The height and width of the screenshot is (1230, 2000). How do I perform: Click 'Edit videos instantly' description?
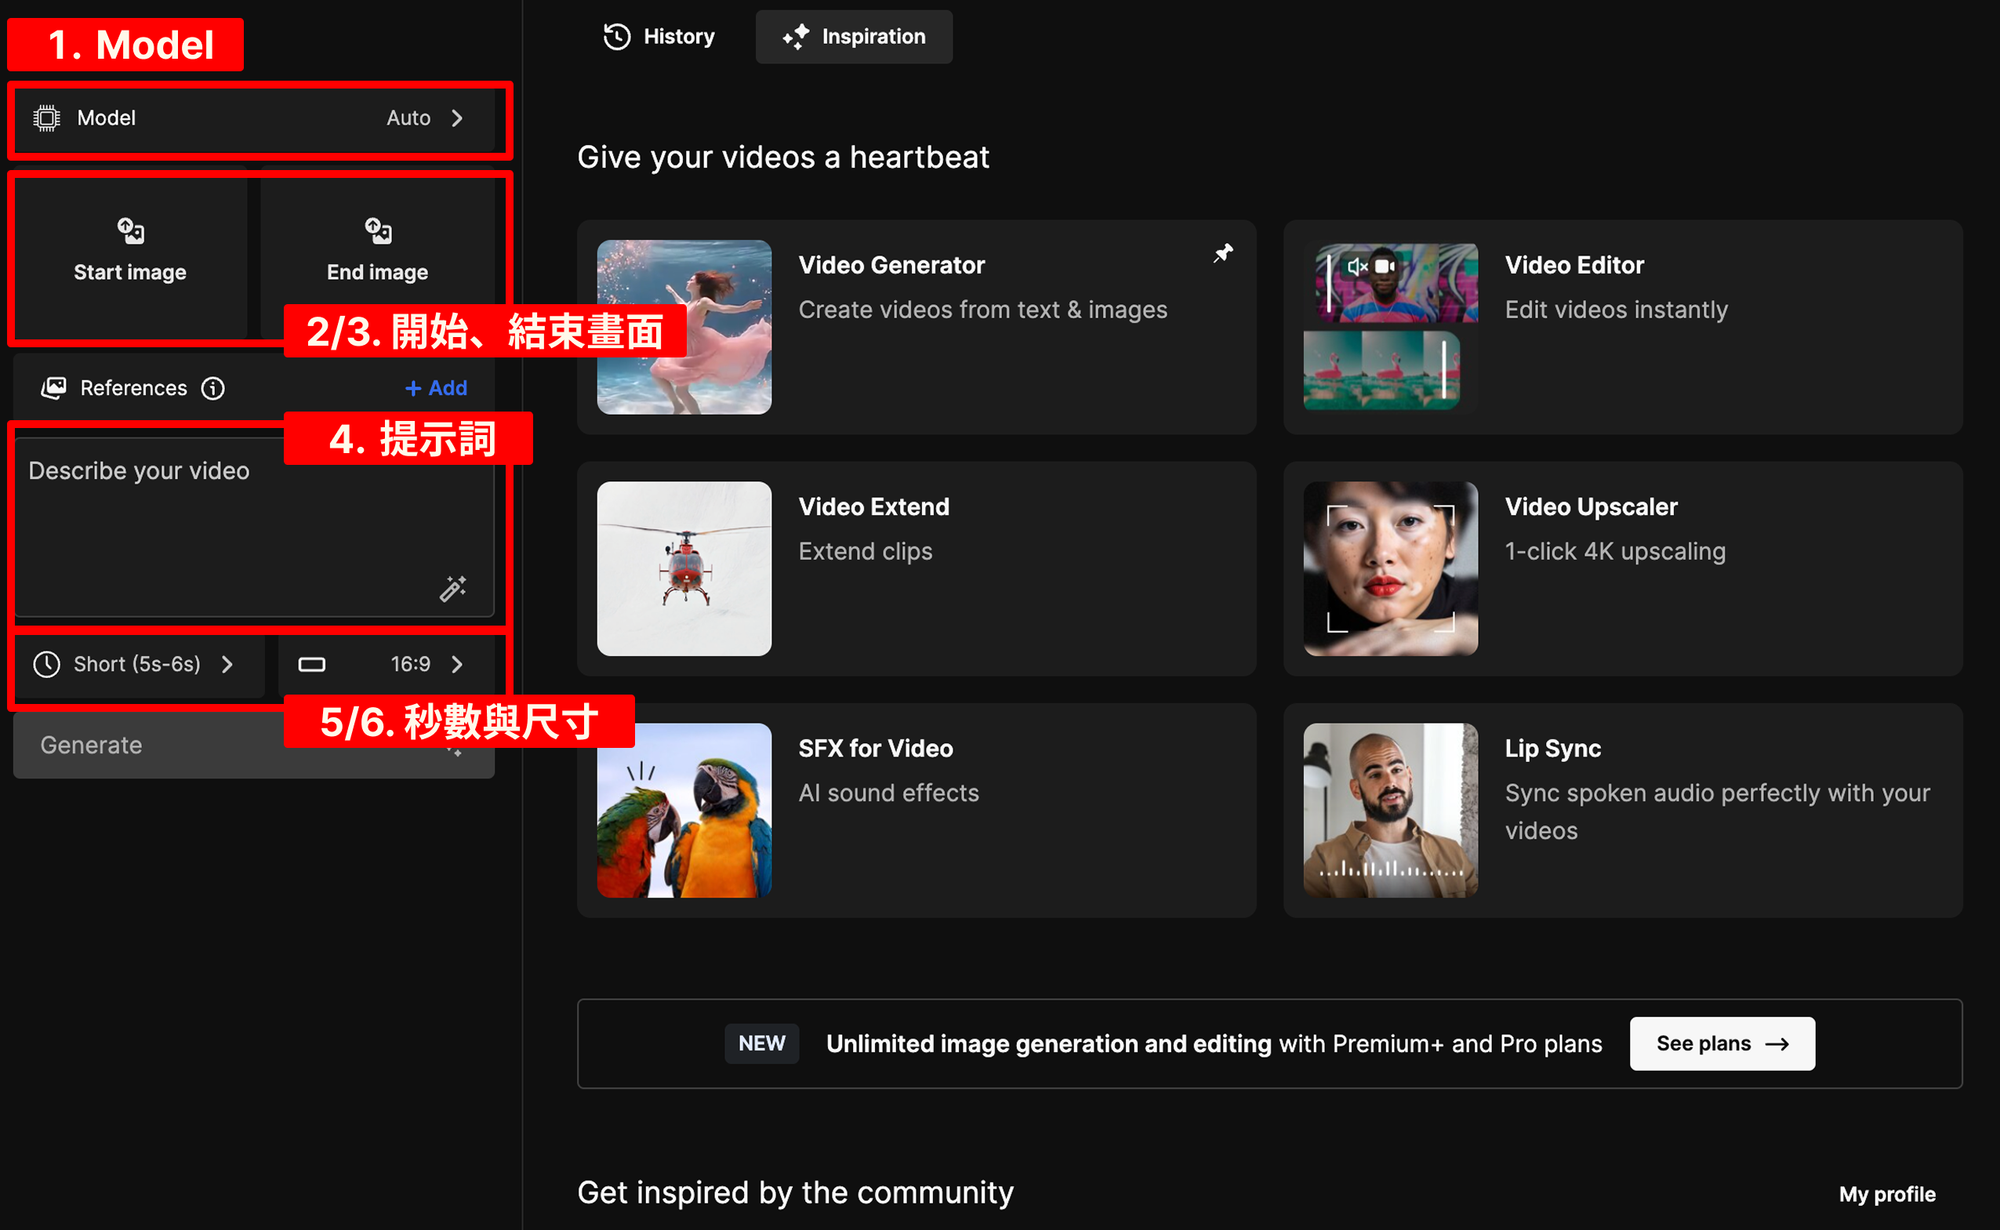click(x=1616, y=310)
